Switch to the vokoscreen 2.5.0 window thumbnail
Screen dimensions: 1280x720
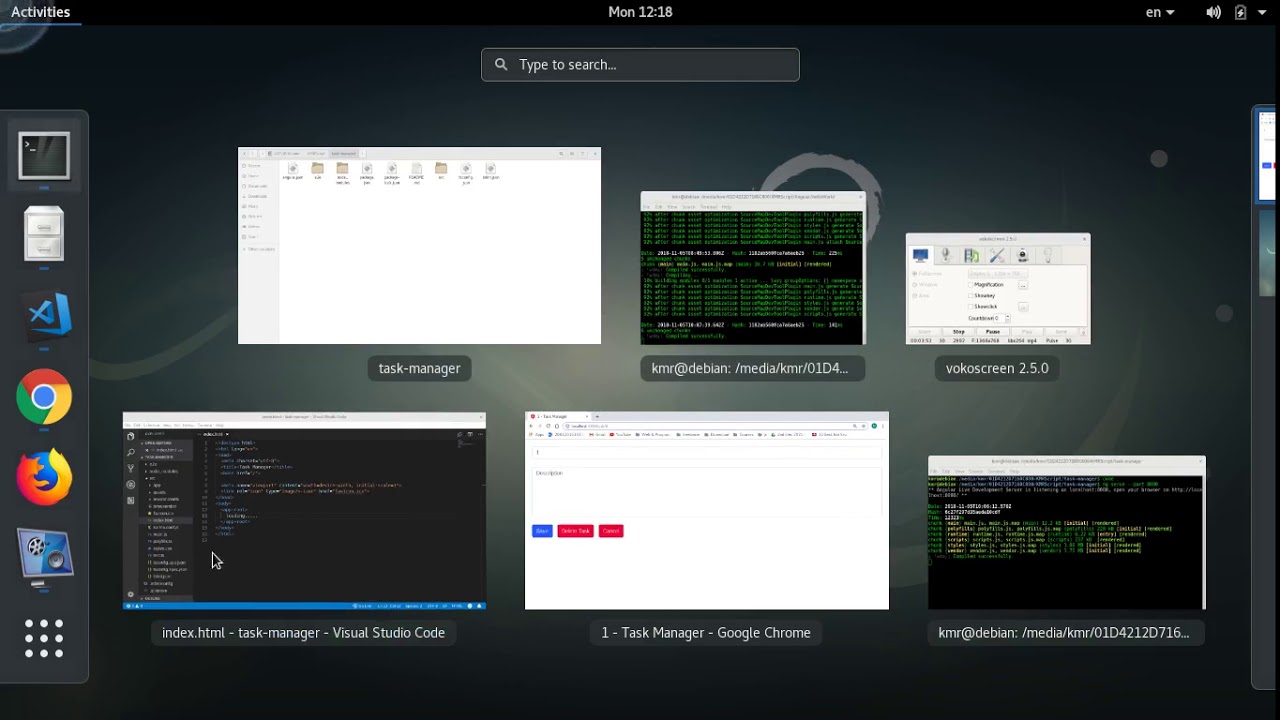point(998,289)
